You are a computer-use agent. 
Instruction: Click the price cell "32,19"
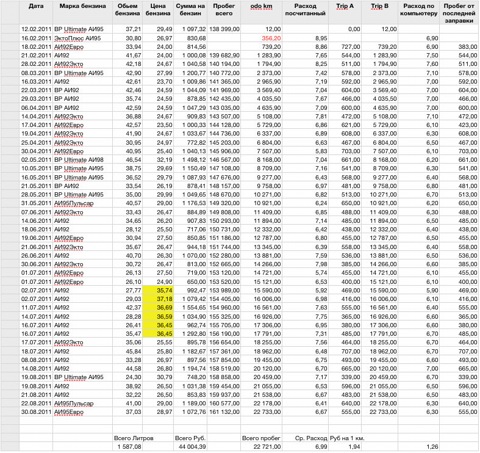(x=158, y=160)
